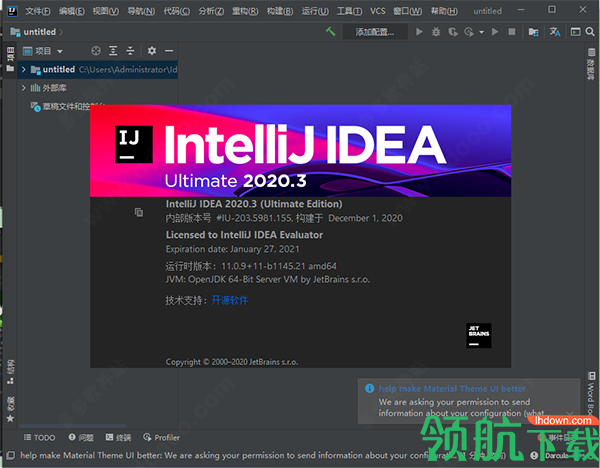Open the VCS menu
This screenshot has width=600, height=468.
[x=378, y=11]
